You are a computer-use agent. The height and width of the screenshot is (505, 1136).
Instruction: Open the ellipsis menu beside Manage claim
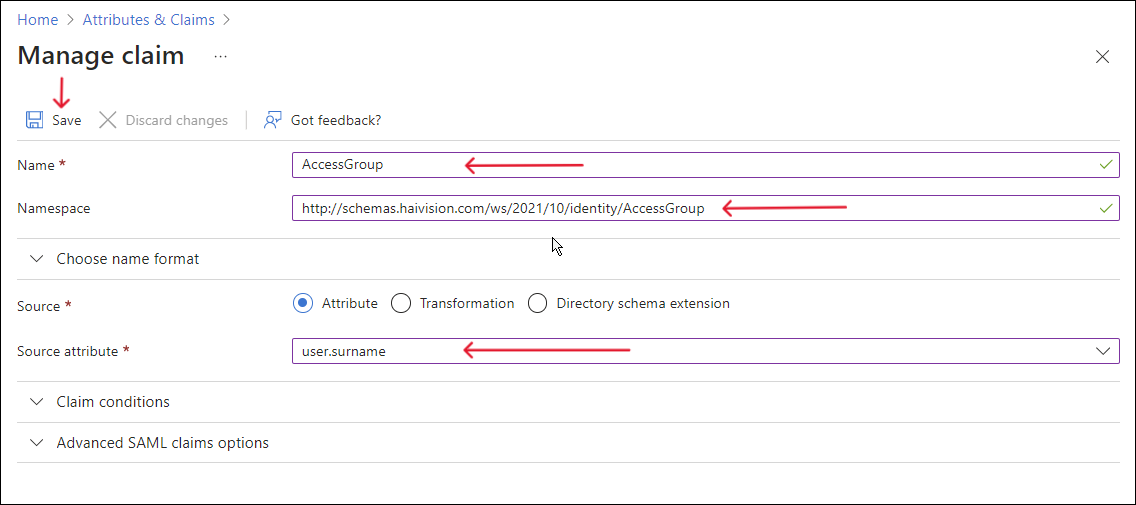(x=221, y=57)
